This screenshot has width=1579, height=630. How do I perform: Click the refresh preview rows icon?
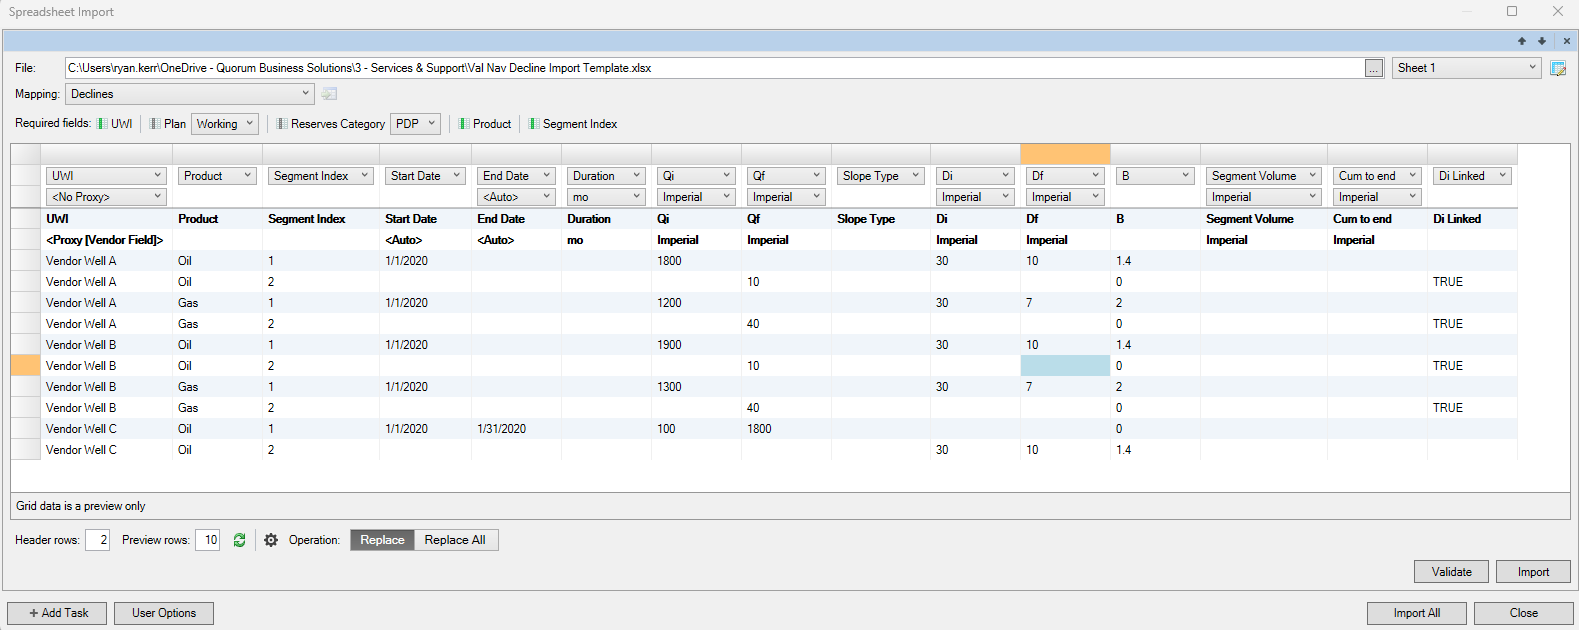coord(239,540)
